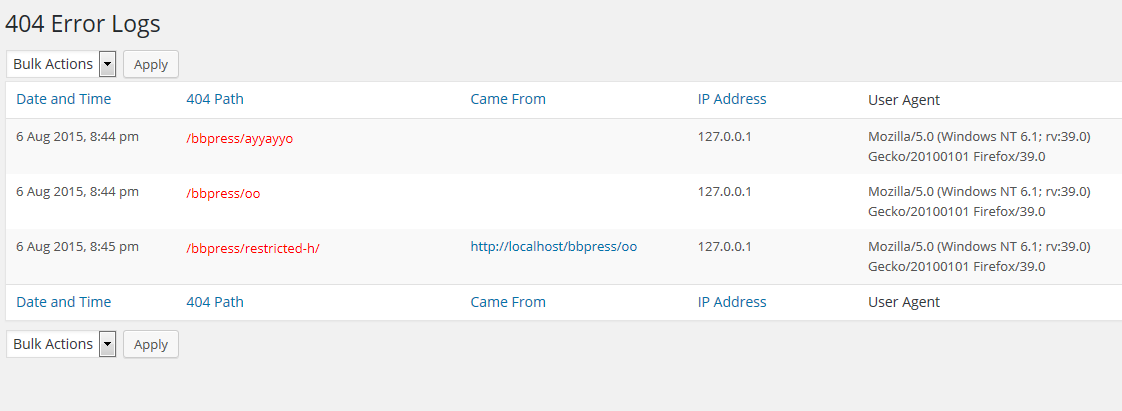Click the 404 Error Logs page heading
Image resolution: width=1122 pixels, height=411 pixels.
coord(83,24)
